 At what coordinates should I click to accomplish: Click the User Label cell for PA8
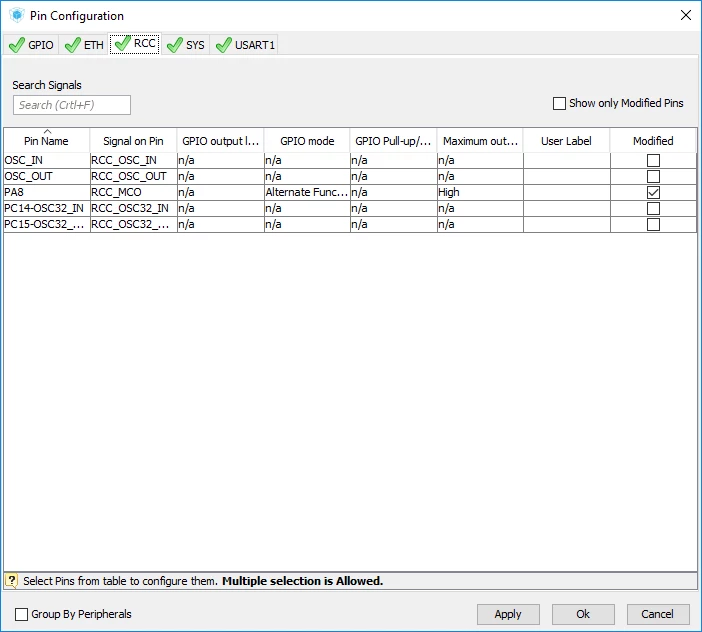pos(566,192)
